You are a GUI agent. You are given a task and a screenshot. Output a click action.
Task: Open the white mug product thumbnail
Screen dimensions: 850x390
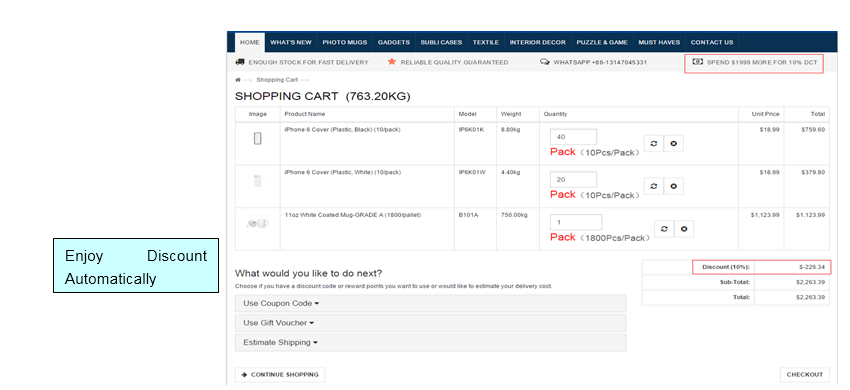coord(257,223)
